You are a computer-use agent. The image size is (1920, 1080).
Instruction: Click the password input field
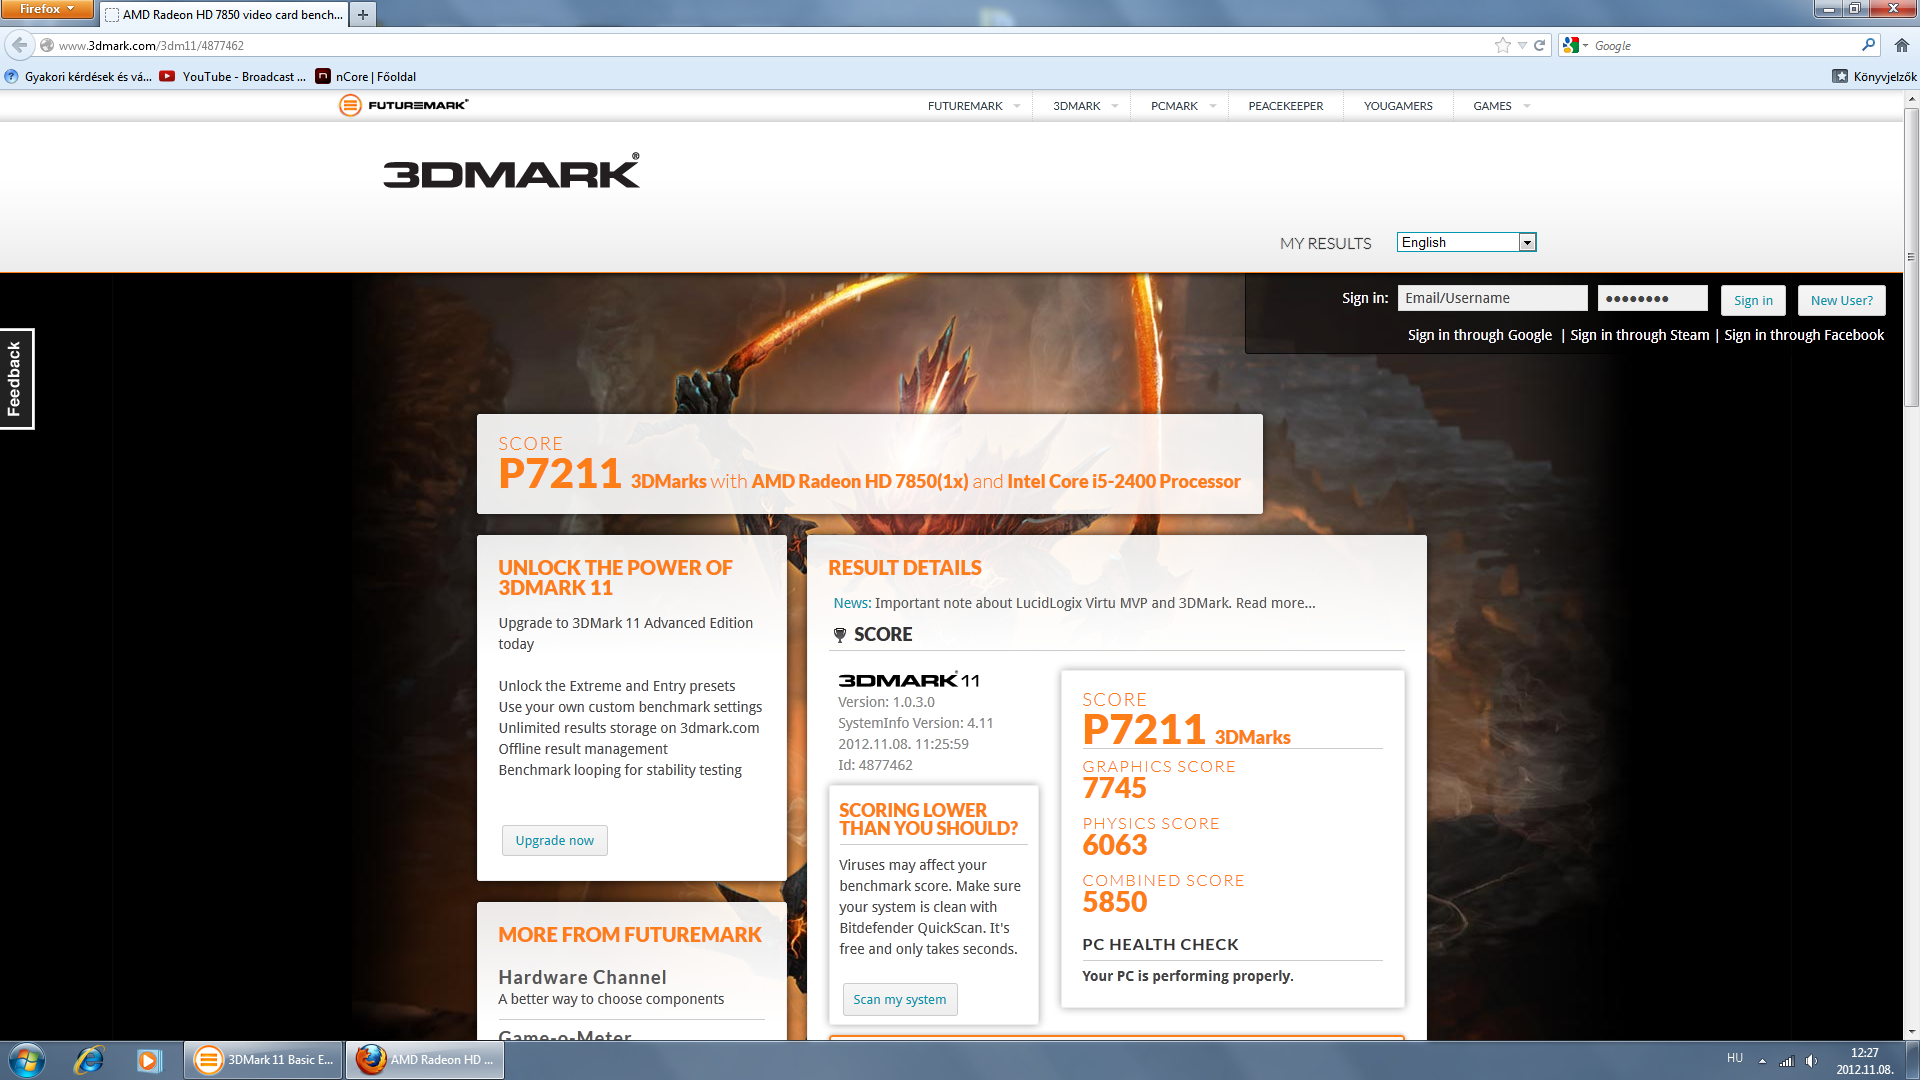click(x=1652, y=298)
